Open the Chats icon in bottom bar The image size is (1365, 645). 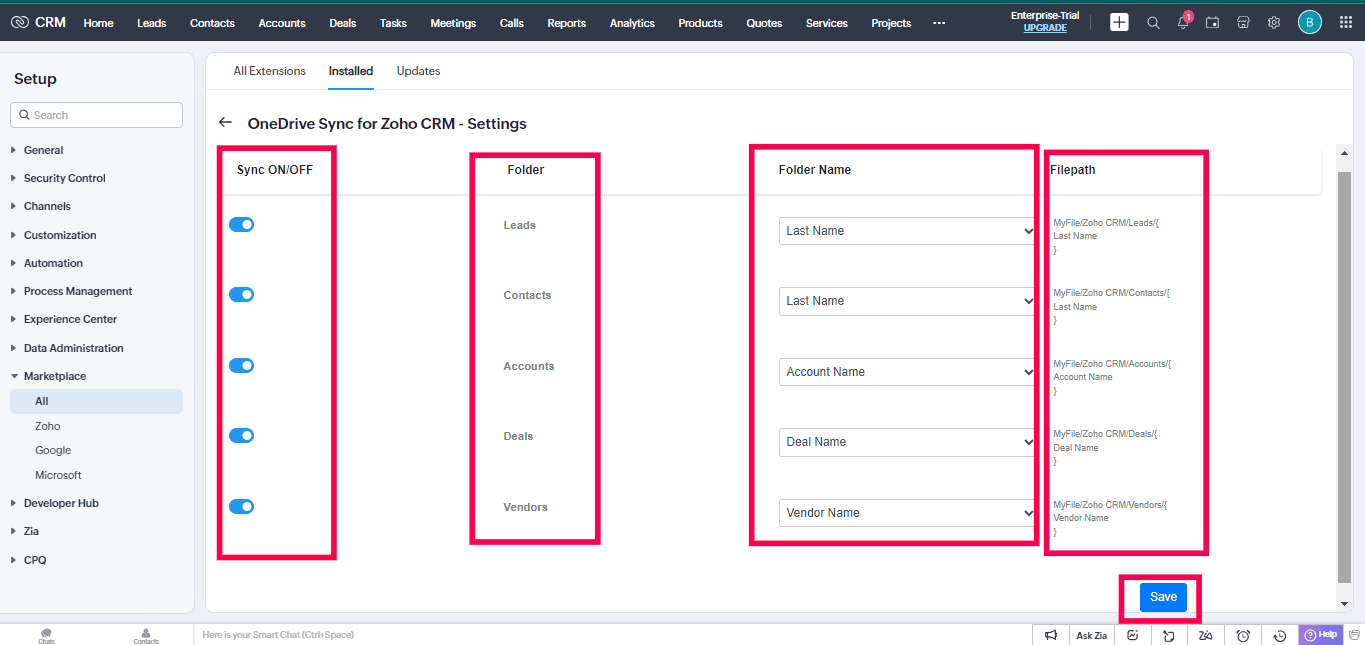pos(47,635)
